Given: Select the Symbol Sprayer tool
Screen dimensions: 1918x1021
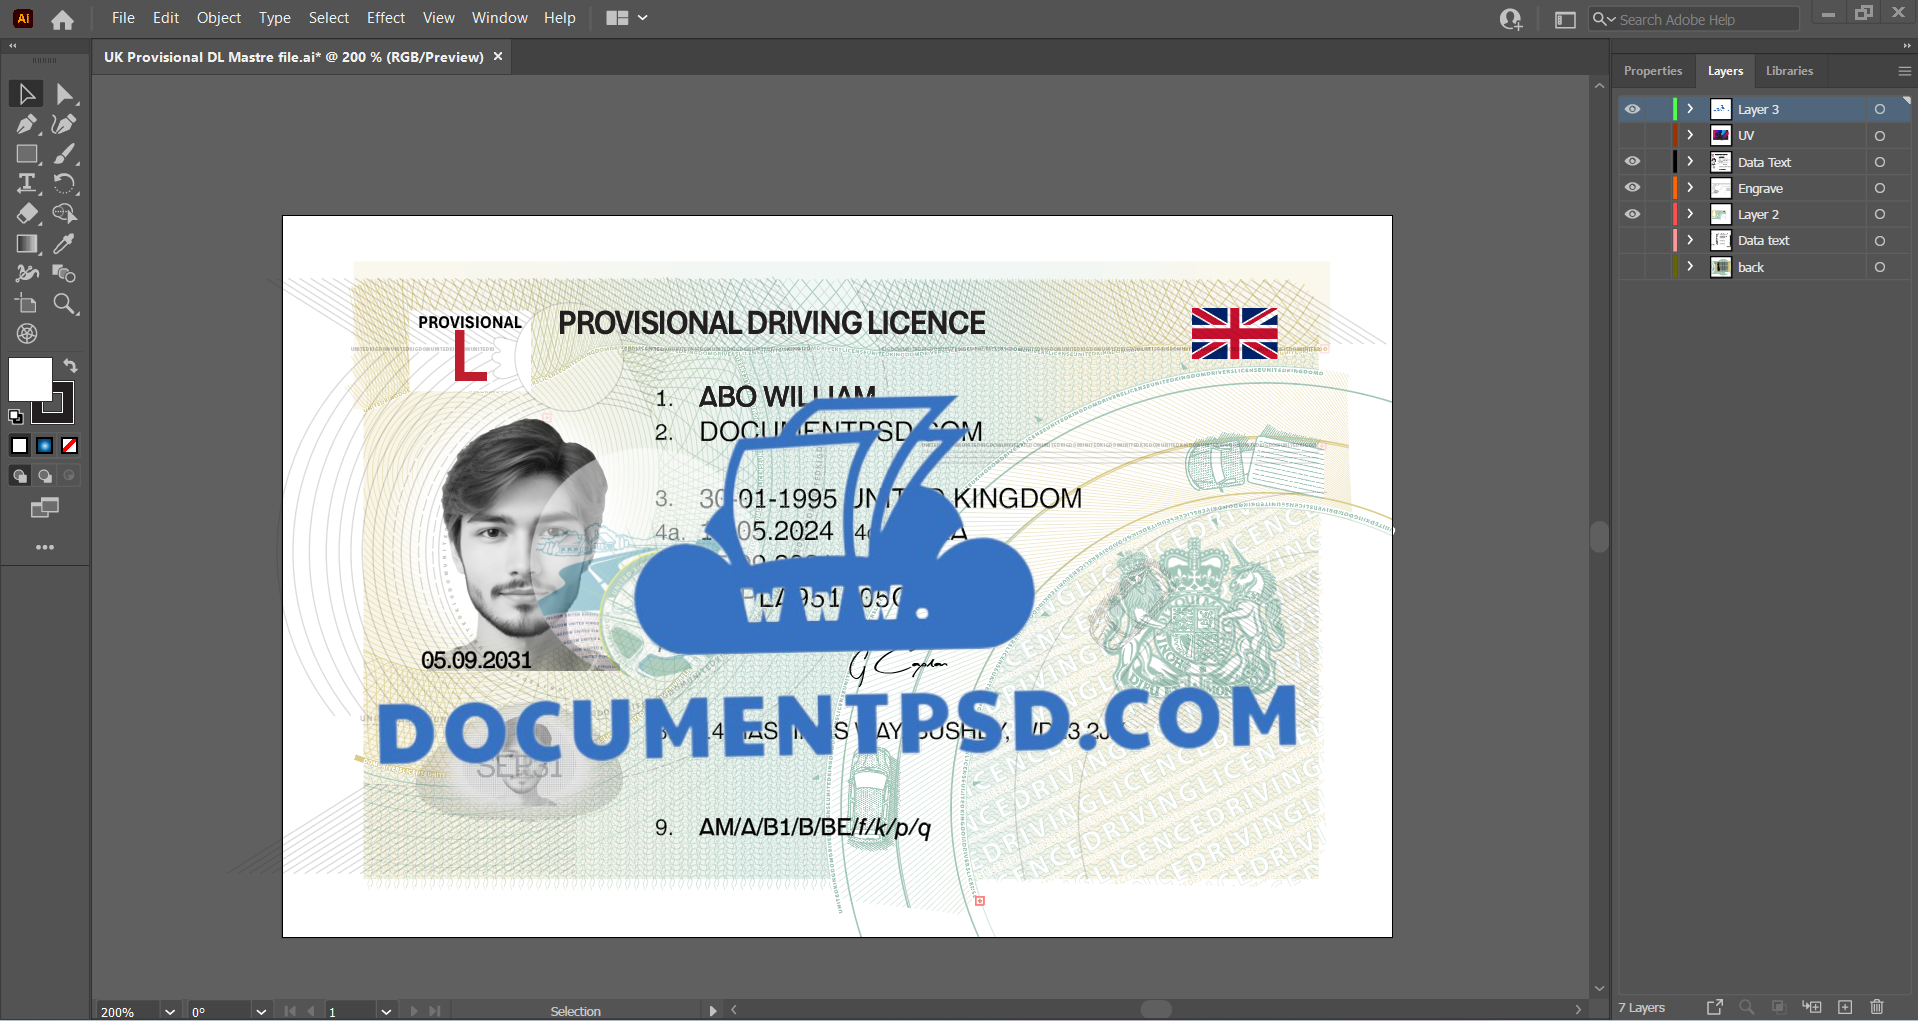Looking at the screenshot, I should click(x=27, y=334).
